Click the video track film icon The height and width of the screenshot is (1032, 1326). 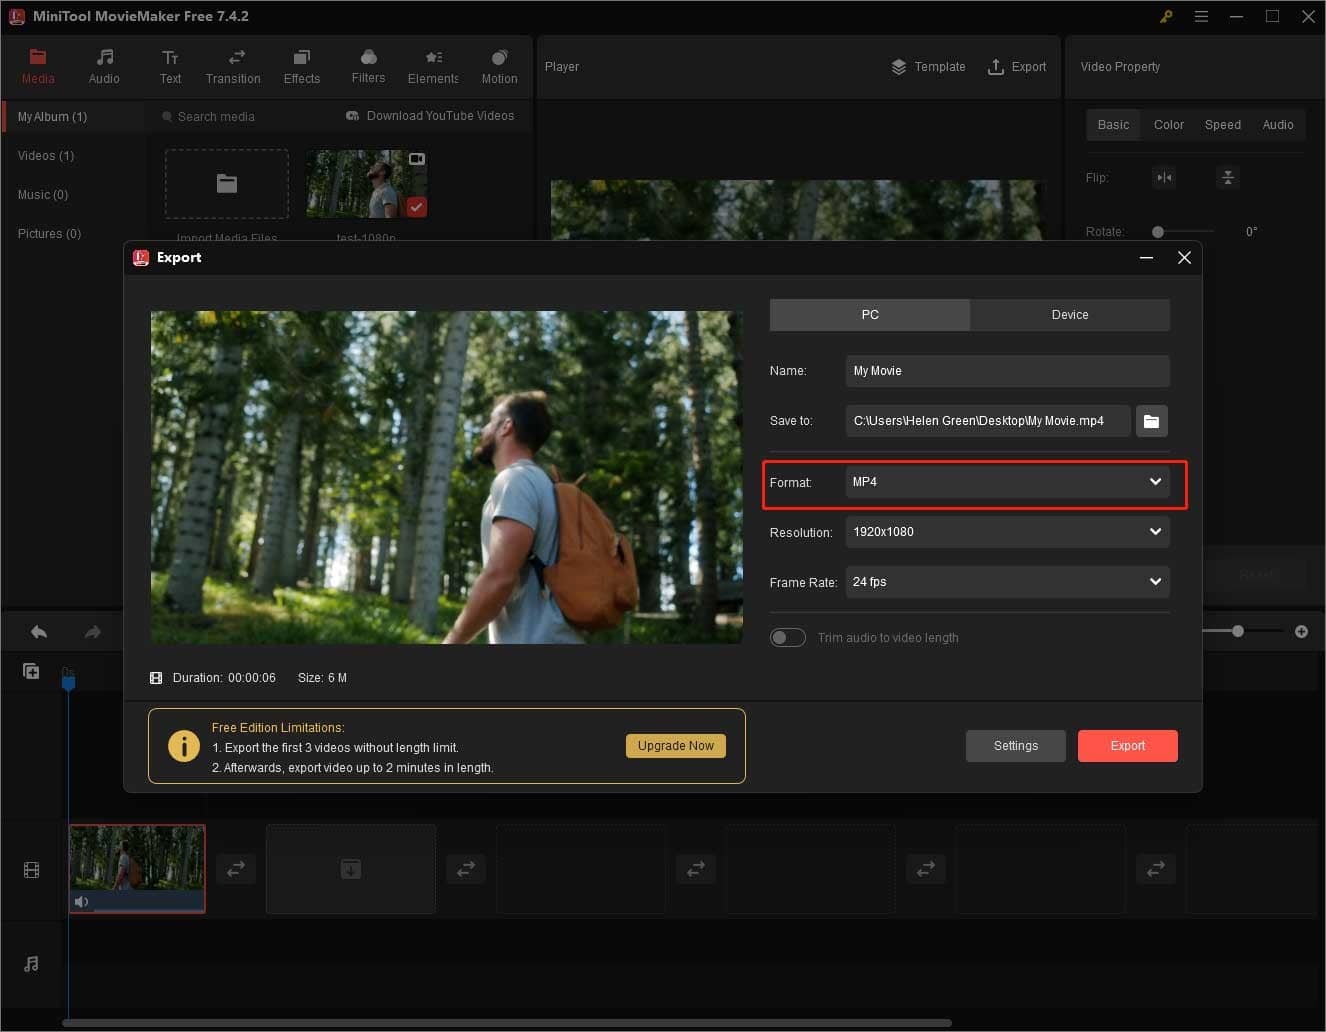(32, 871)
